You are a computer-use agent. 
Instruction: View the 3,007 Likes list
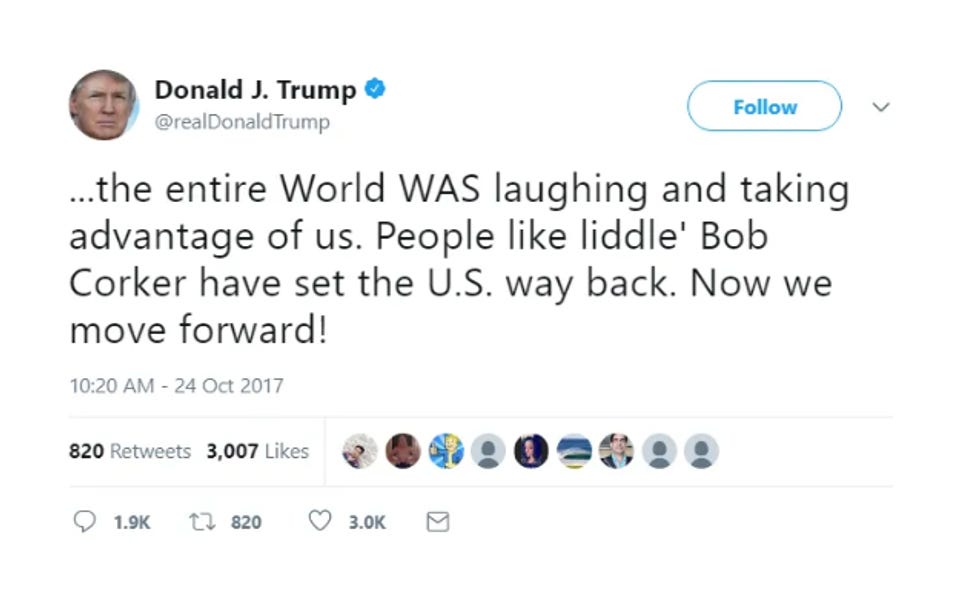click(x=258, y=451)
